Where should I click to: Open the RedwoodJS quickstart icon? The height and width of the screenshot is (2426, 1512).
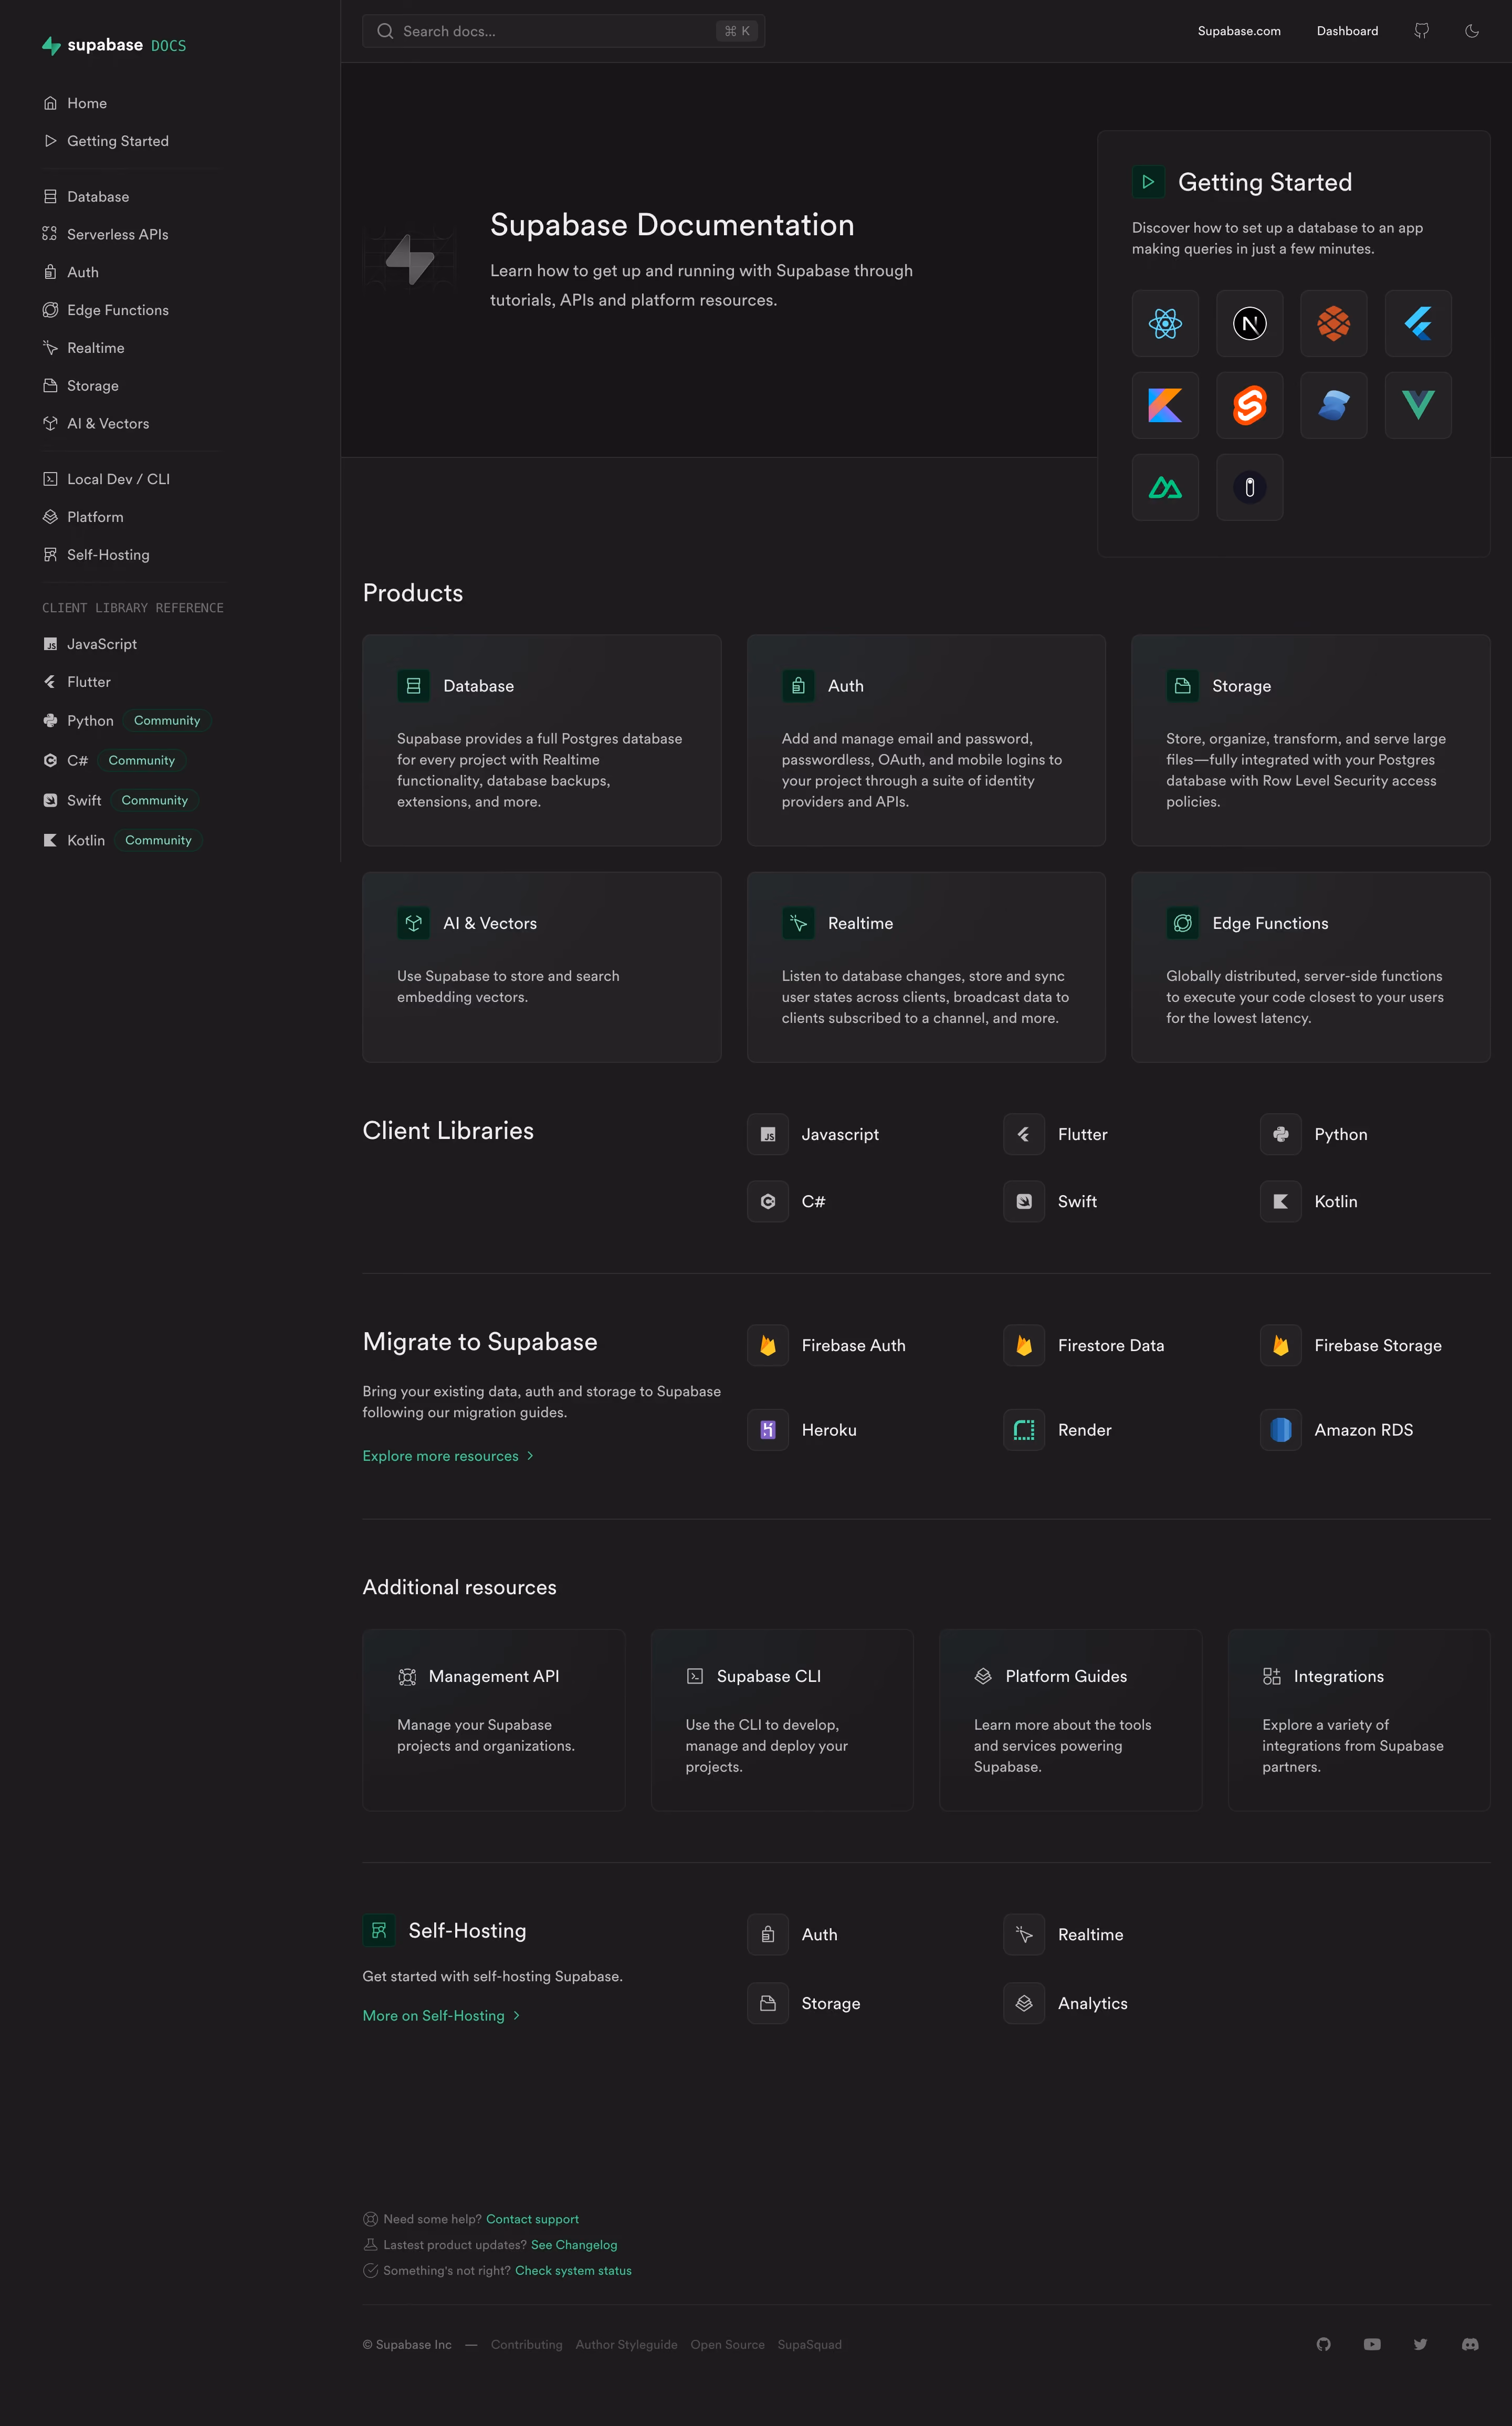click(1333, 323)
